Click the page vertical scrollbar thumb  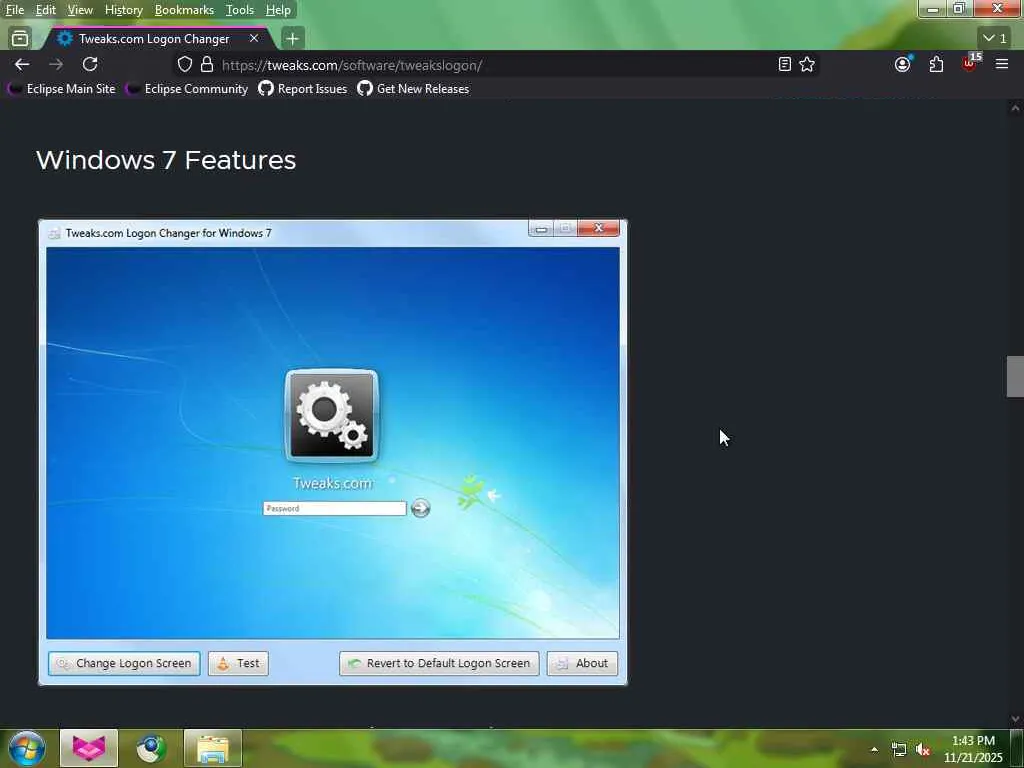pos(1015,376)
